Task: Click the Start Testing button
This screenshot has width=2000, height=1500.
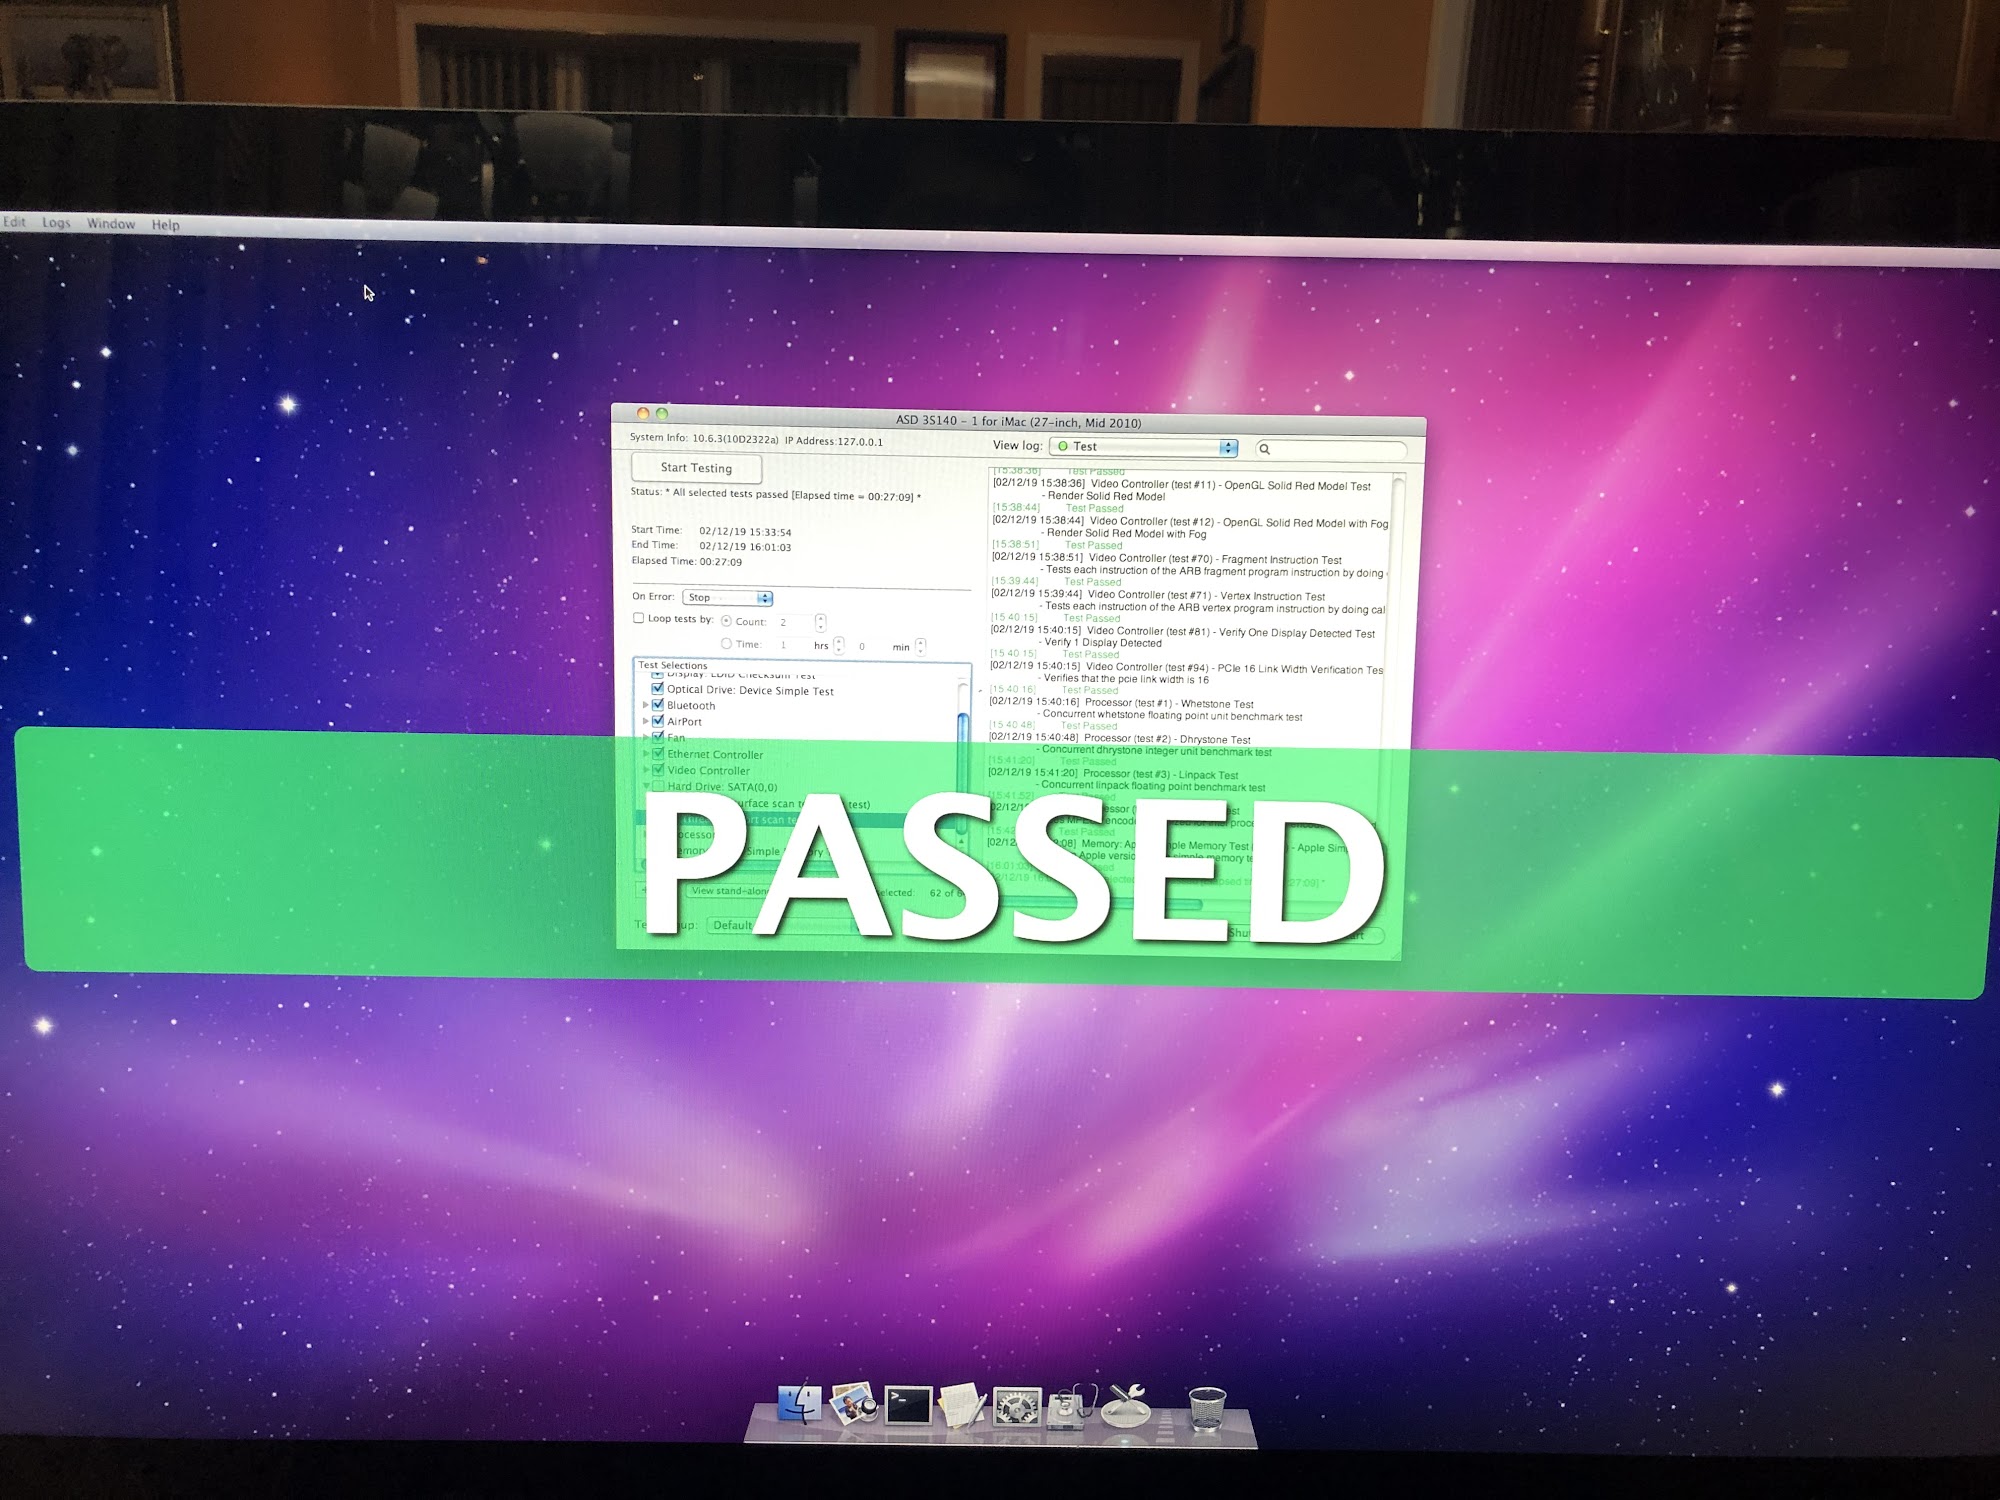Action: coord(697,468)
